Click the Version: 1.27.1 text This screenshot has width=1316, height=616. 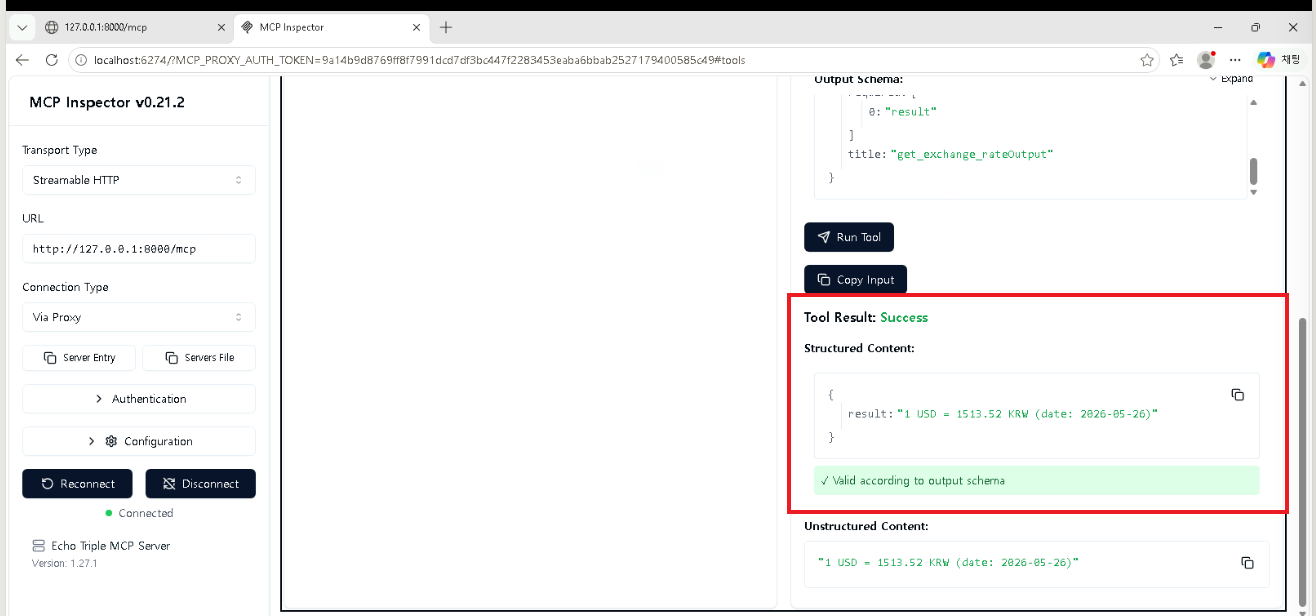64,564
